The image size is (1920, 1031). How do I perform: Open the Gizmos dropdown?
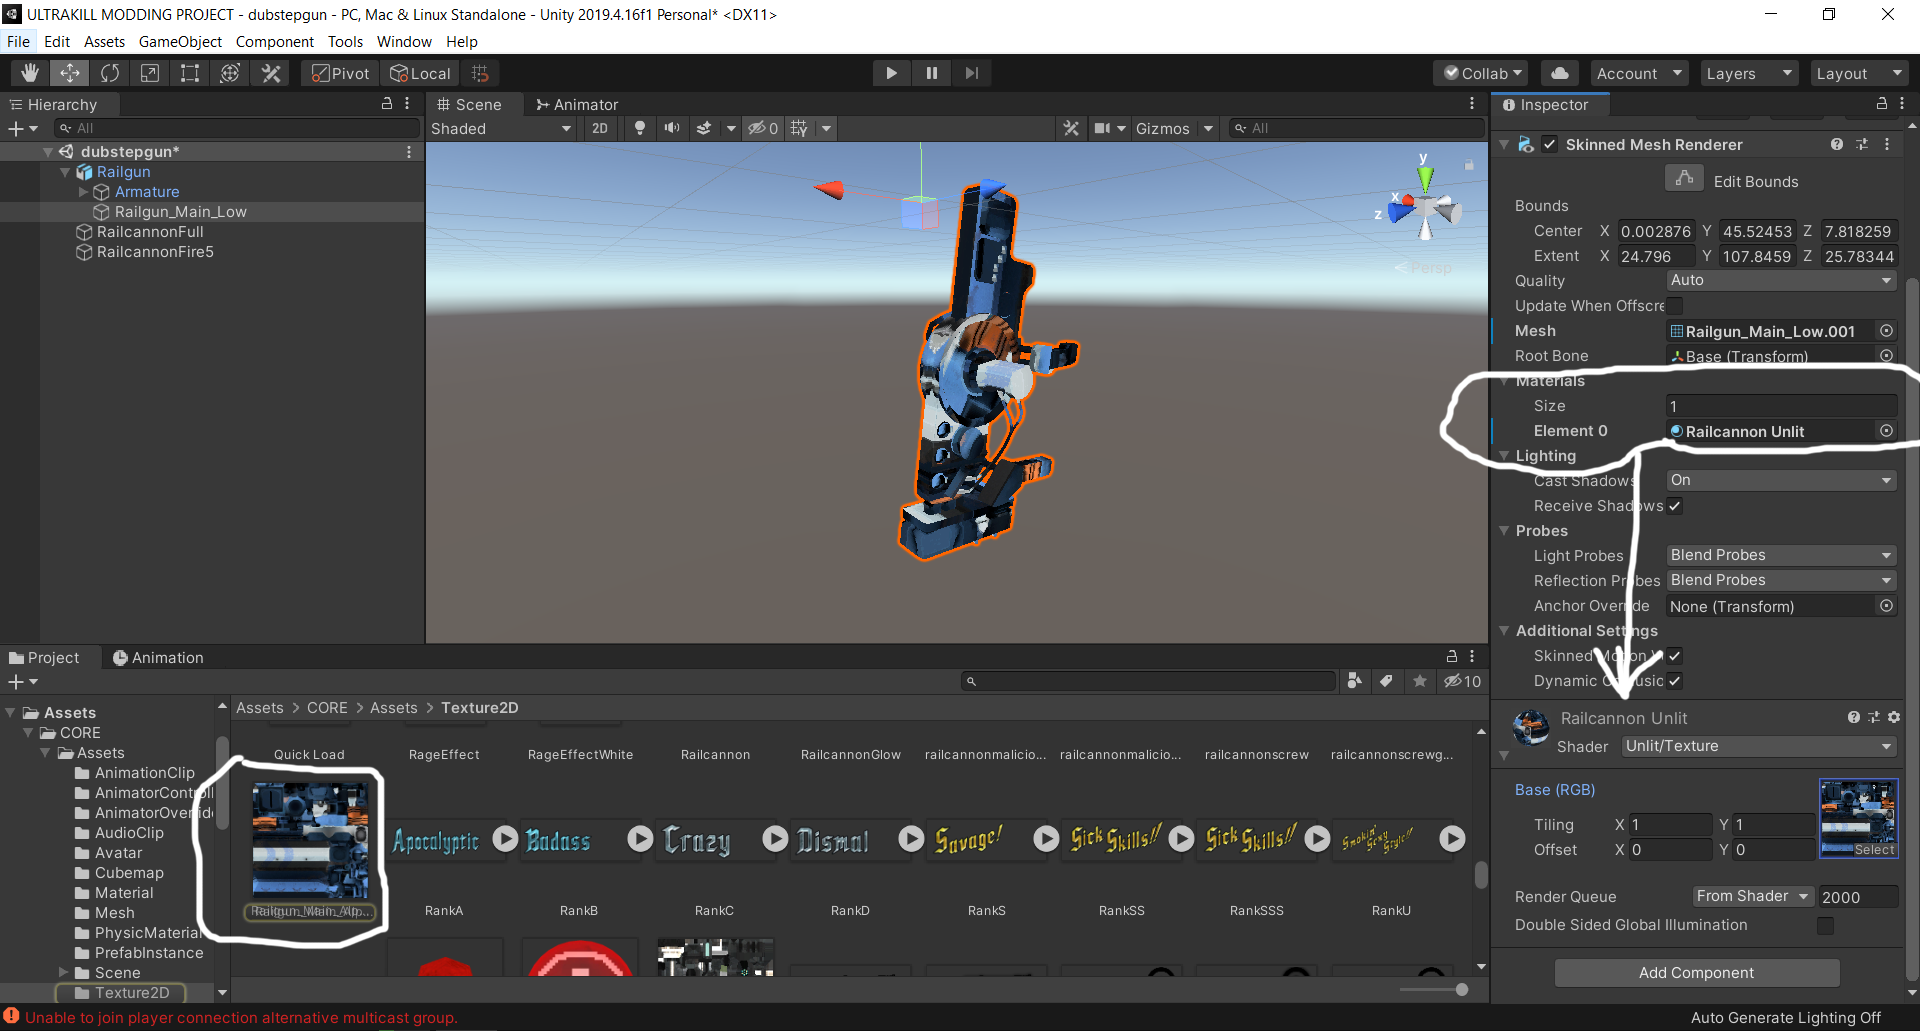click(1174, 128)
